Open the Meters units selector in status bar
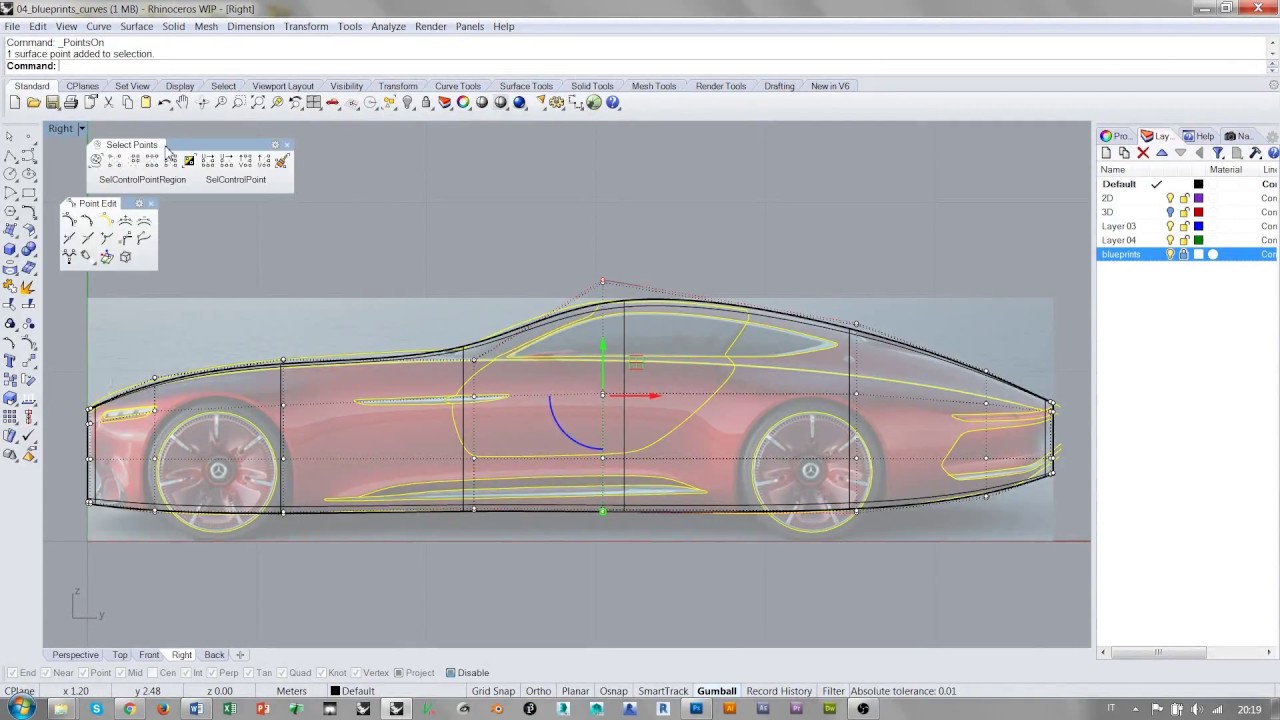This screenshot has width=1280, height=720. click(x=291, y=691)
